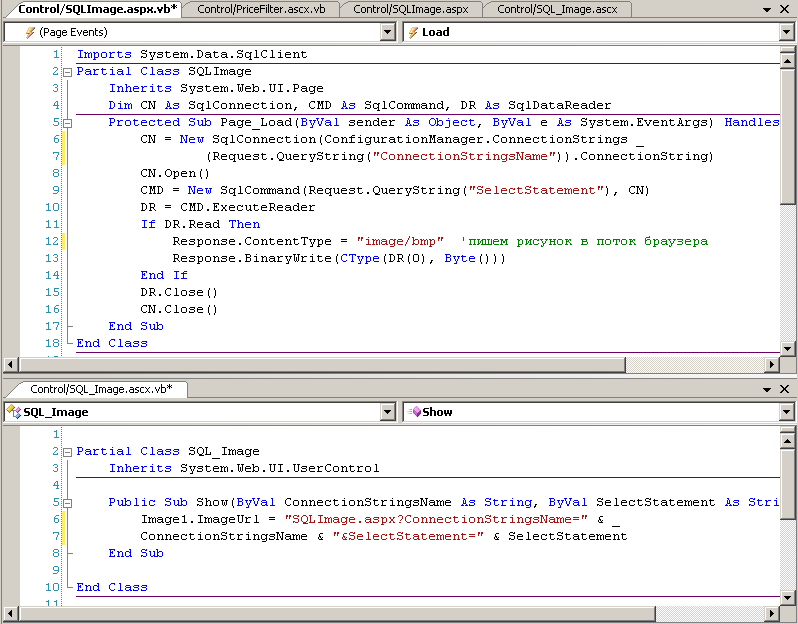Screen dimensions: 798x624
Task: Click the upper pane vertical scrollbar thumb
Action: pos(787,136)
